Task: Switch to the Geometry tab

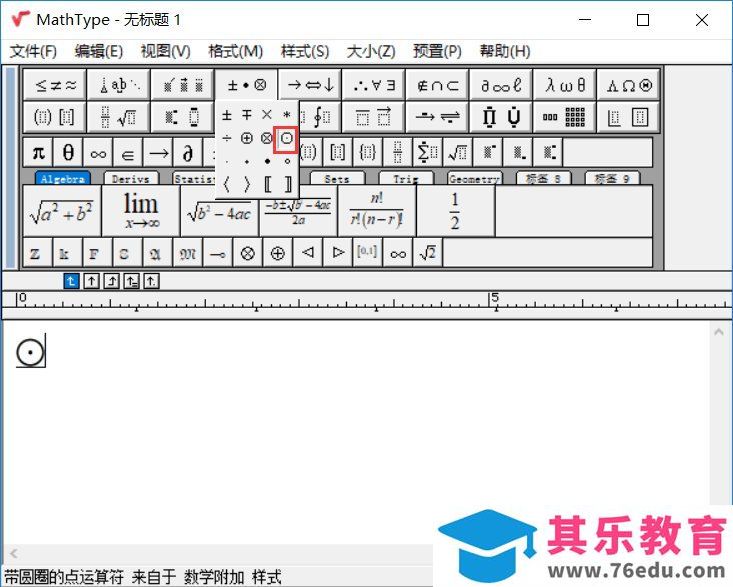Action: 474,179
